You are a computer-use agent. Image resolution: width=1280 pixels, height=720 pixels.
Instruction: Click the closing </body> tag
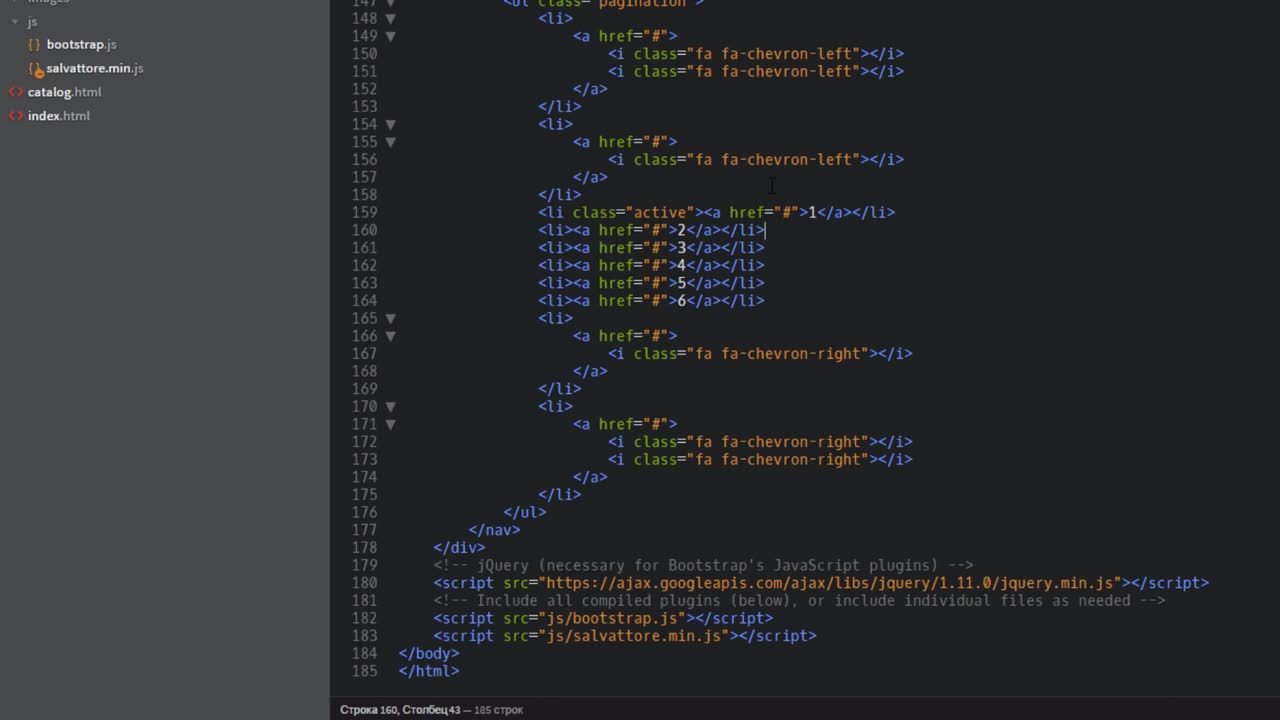(x=429, y=654)
